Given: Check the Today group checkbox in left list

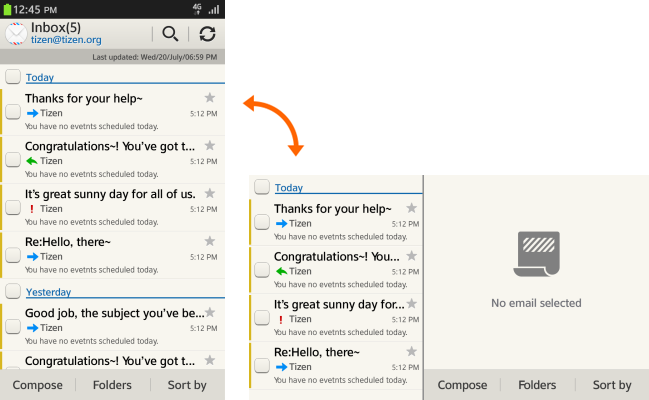Looking at the screenshot, I should (13, 77).
